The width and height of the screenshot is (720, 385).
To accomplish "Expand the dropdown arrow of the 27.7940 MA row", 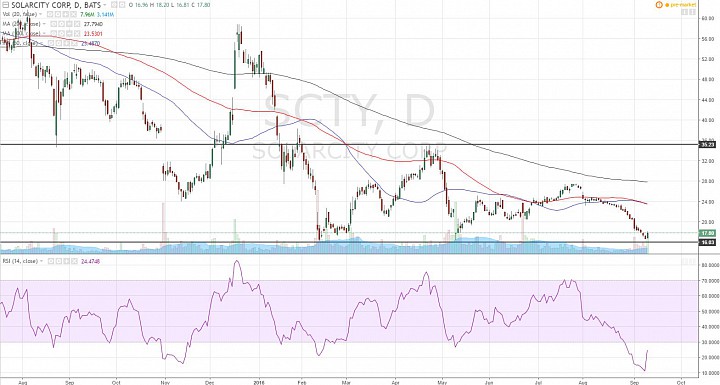I will 44,24.
